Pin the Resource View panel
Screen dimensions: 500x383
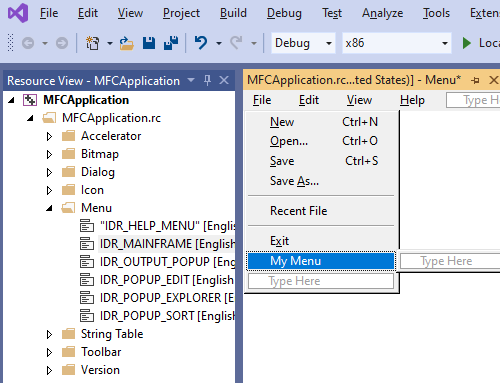pyautogui.click(x=207, y=80)
